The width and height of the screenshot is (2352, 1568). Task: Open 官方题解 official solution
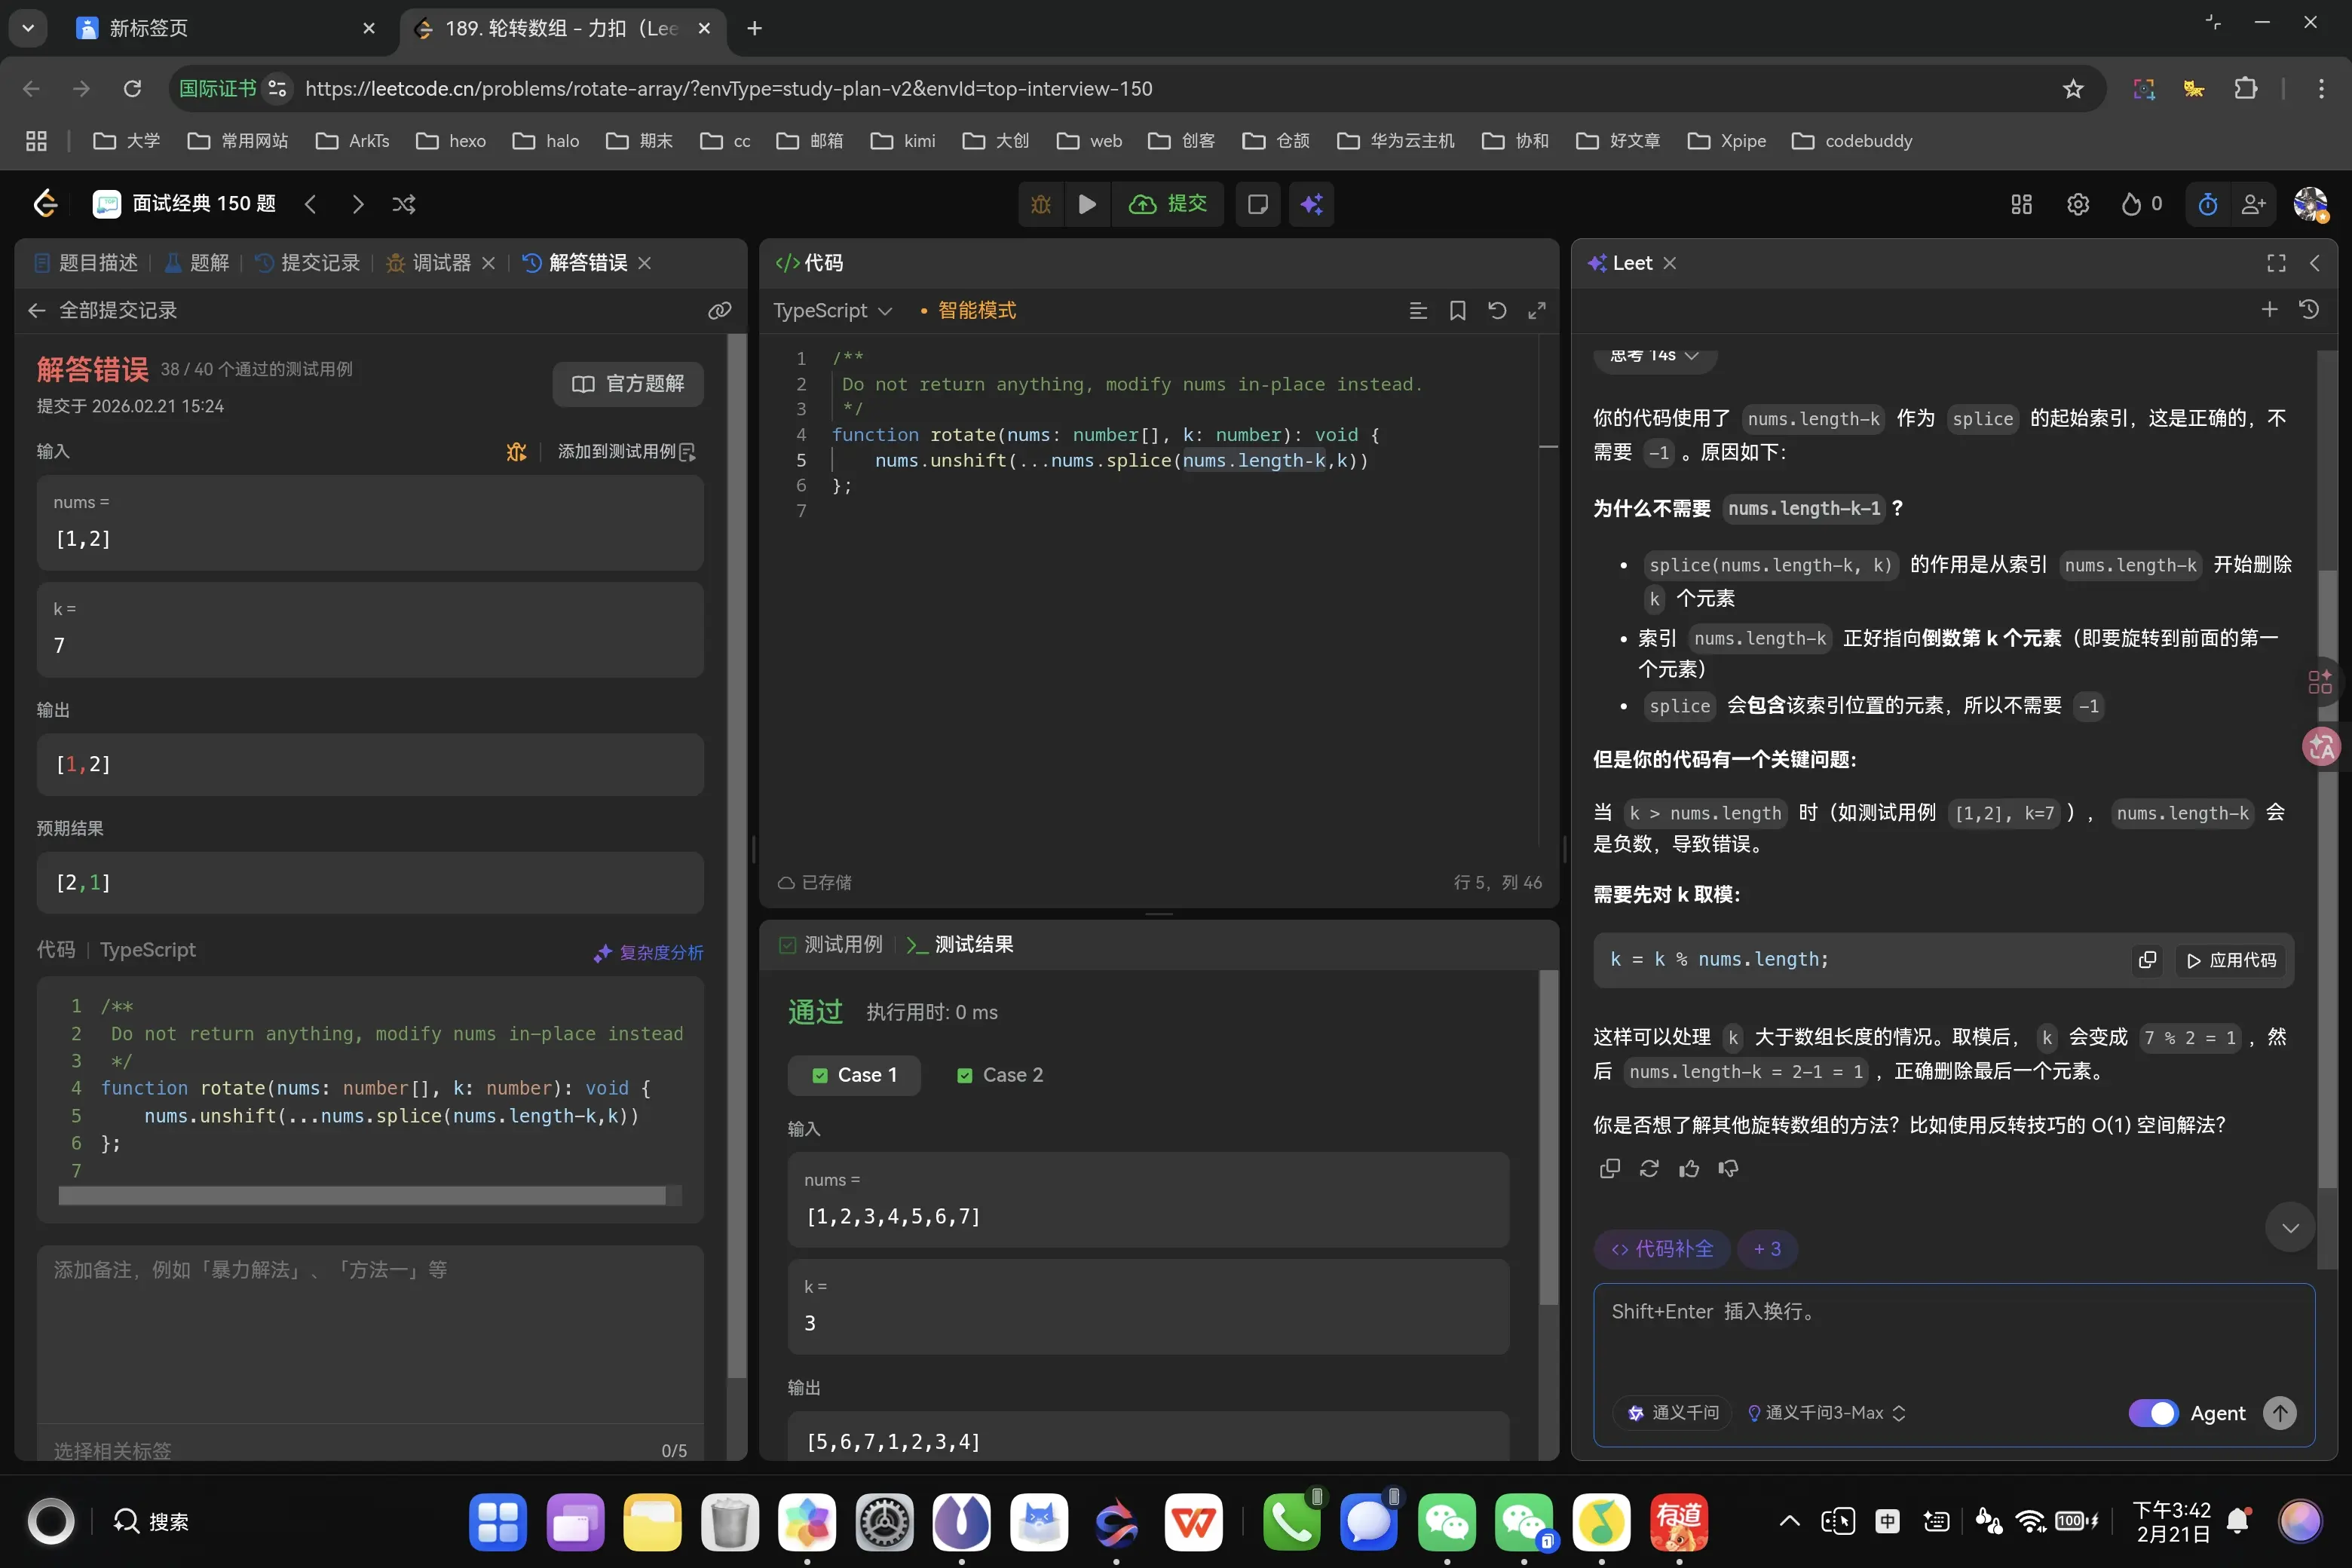628,384
